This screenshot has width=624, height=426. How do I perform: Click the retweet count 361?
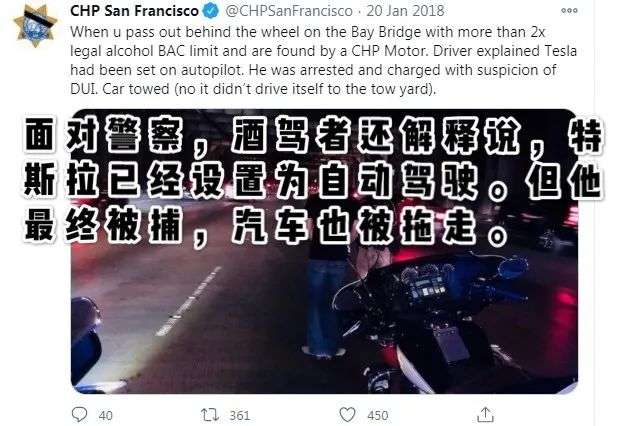click(x=240, y=416)
